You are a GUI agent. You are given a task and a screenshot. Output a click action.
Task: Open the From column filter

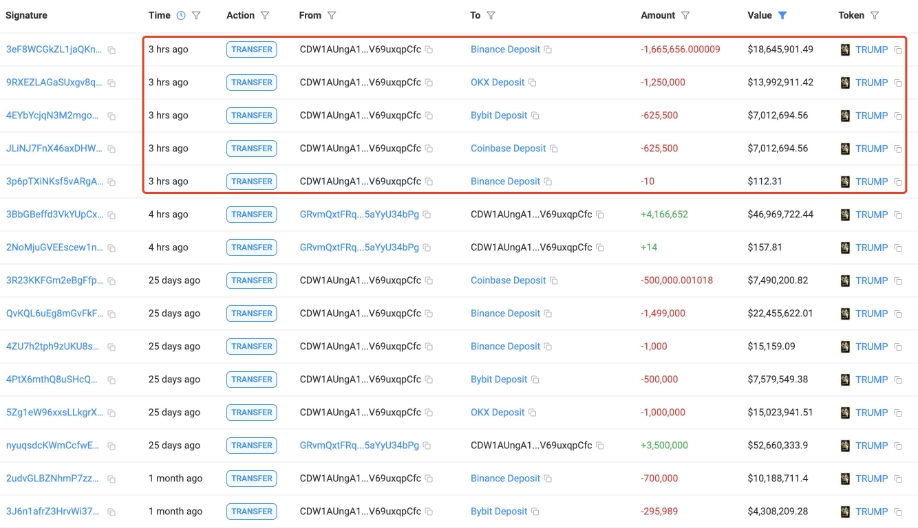331,15
